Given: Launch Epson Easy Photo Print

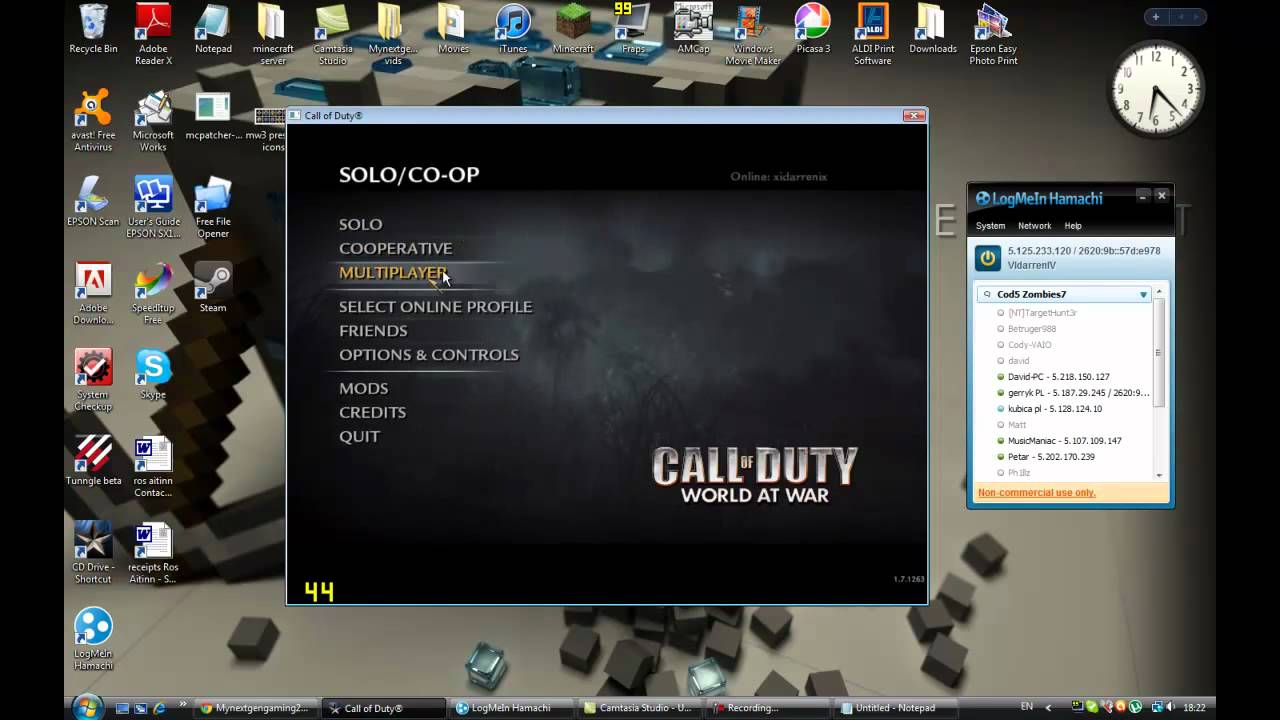Looking at the screenshot, I should tap(993, 36).
